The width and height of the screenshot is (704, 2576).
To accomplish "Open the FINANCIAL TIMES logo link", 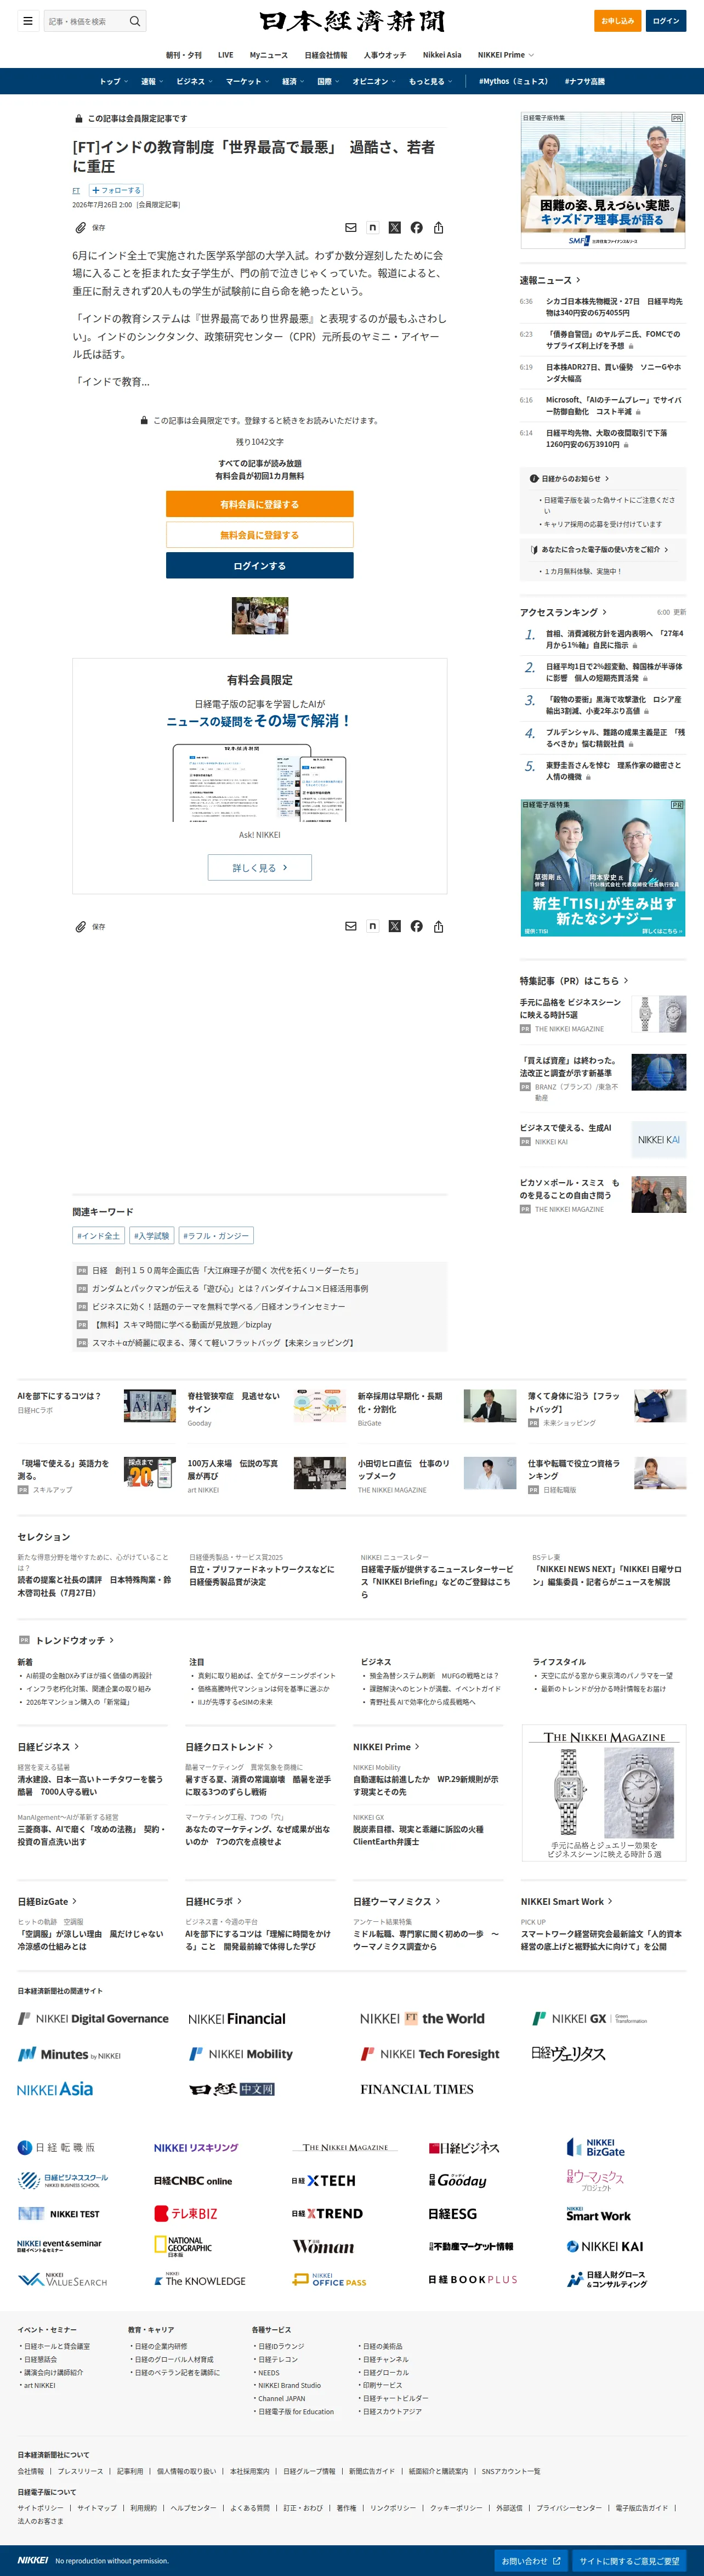I will click(417, 2089).
